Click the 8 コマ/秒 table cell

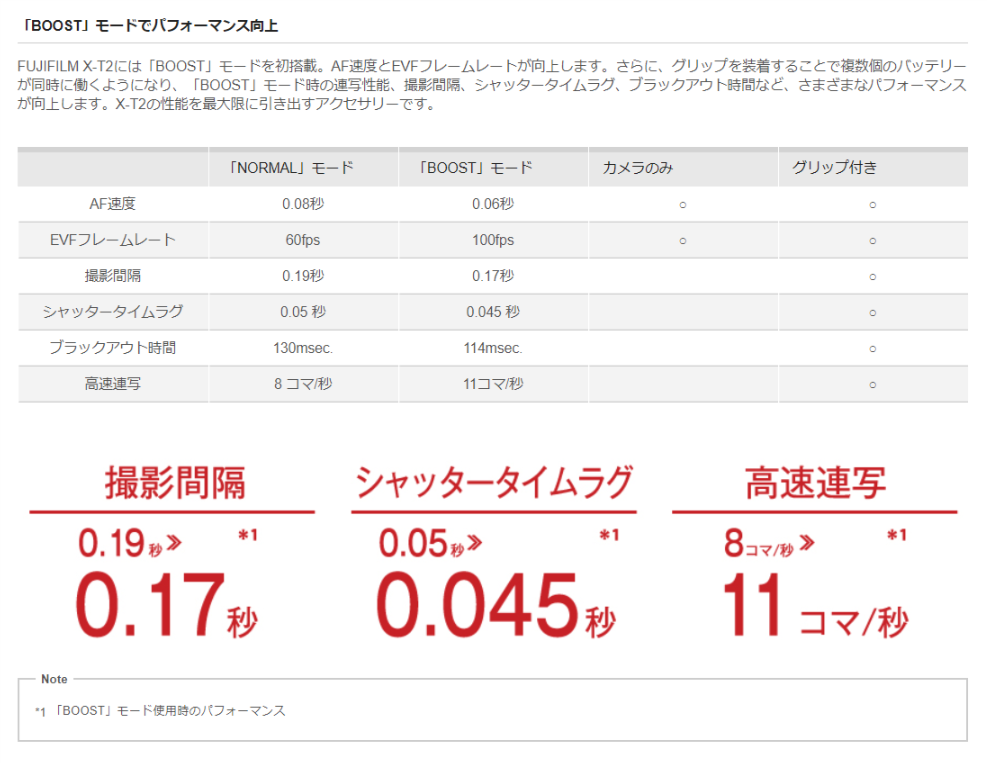[x=303, y=383]
